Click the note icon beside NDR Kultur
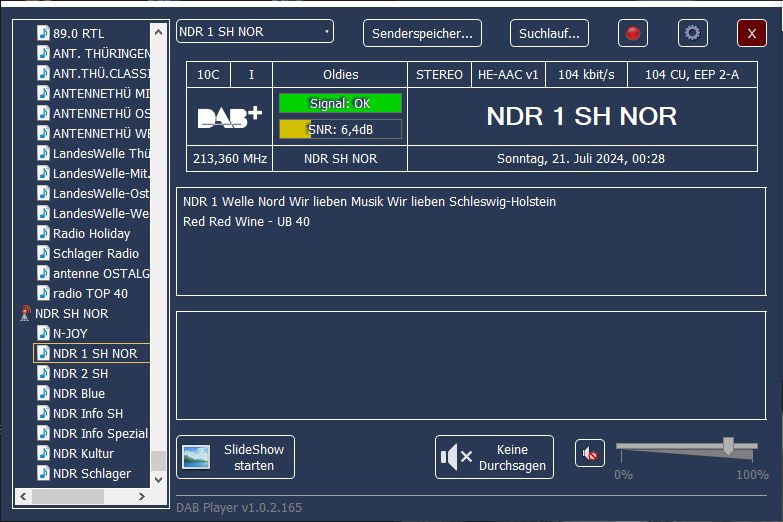783x522 pixels. (43, 453)
